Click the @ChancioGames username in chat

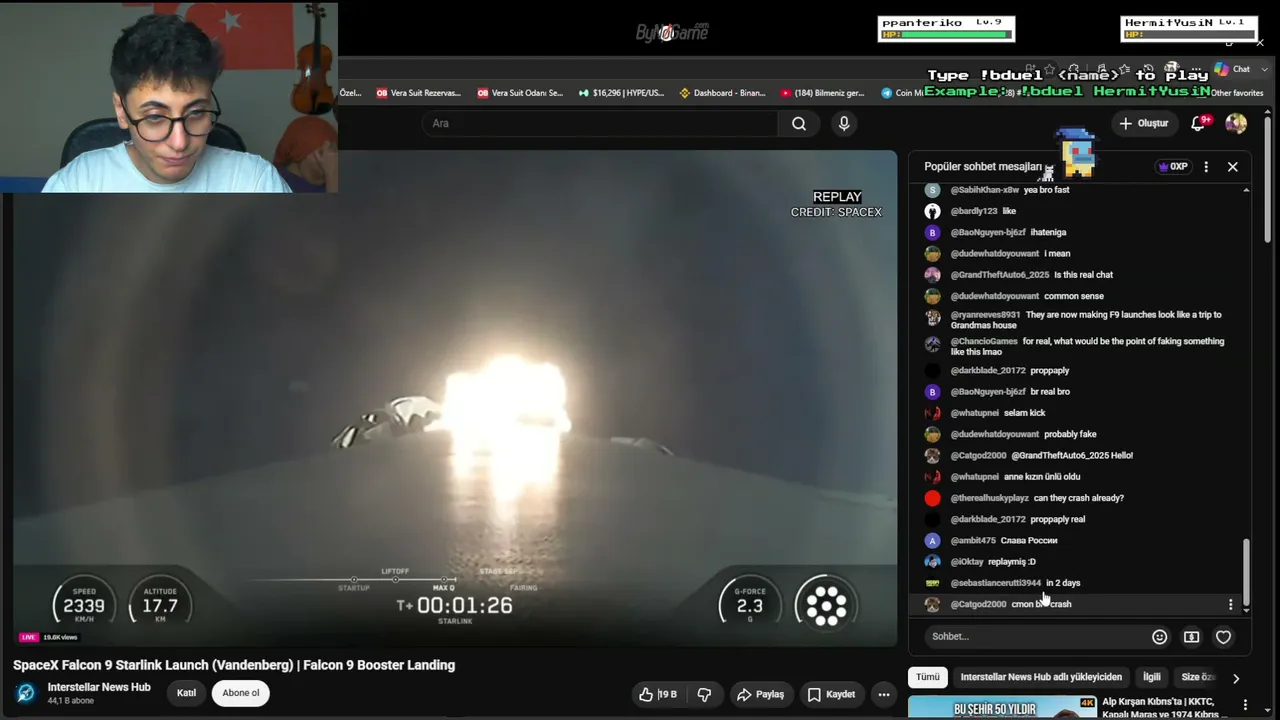point(984,341)
